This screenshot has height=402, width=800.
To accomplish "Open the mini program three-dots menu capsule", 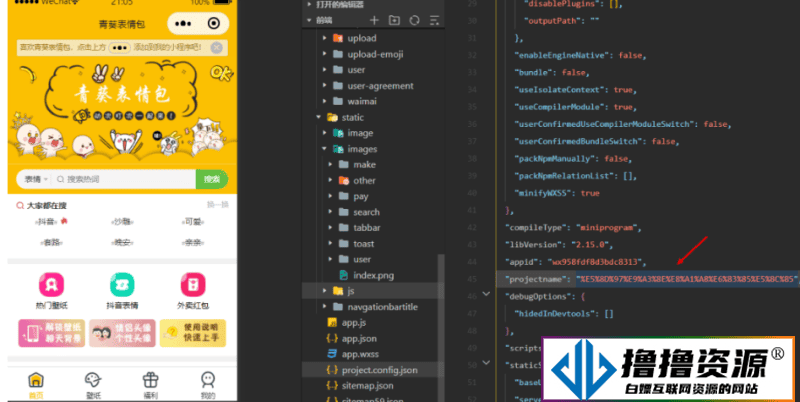I will [x=183, y=23].
